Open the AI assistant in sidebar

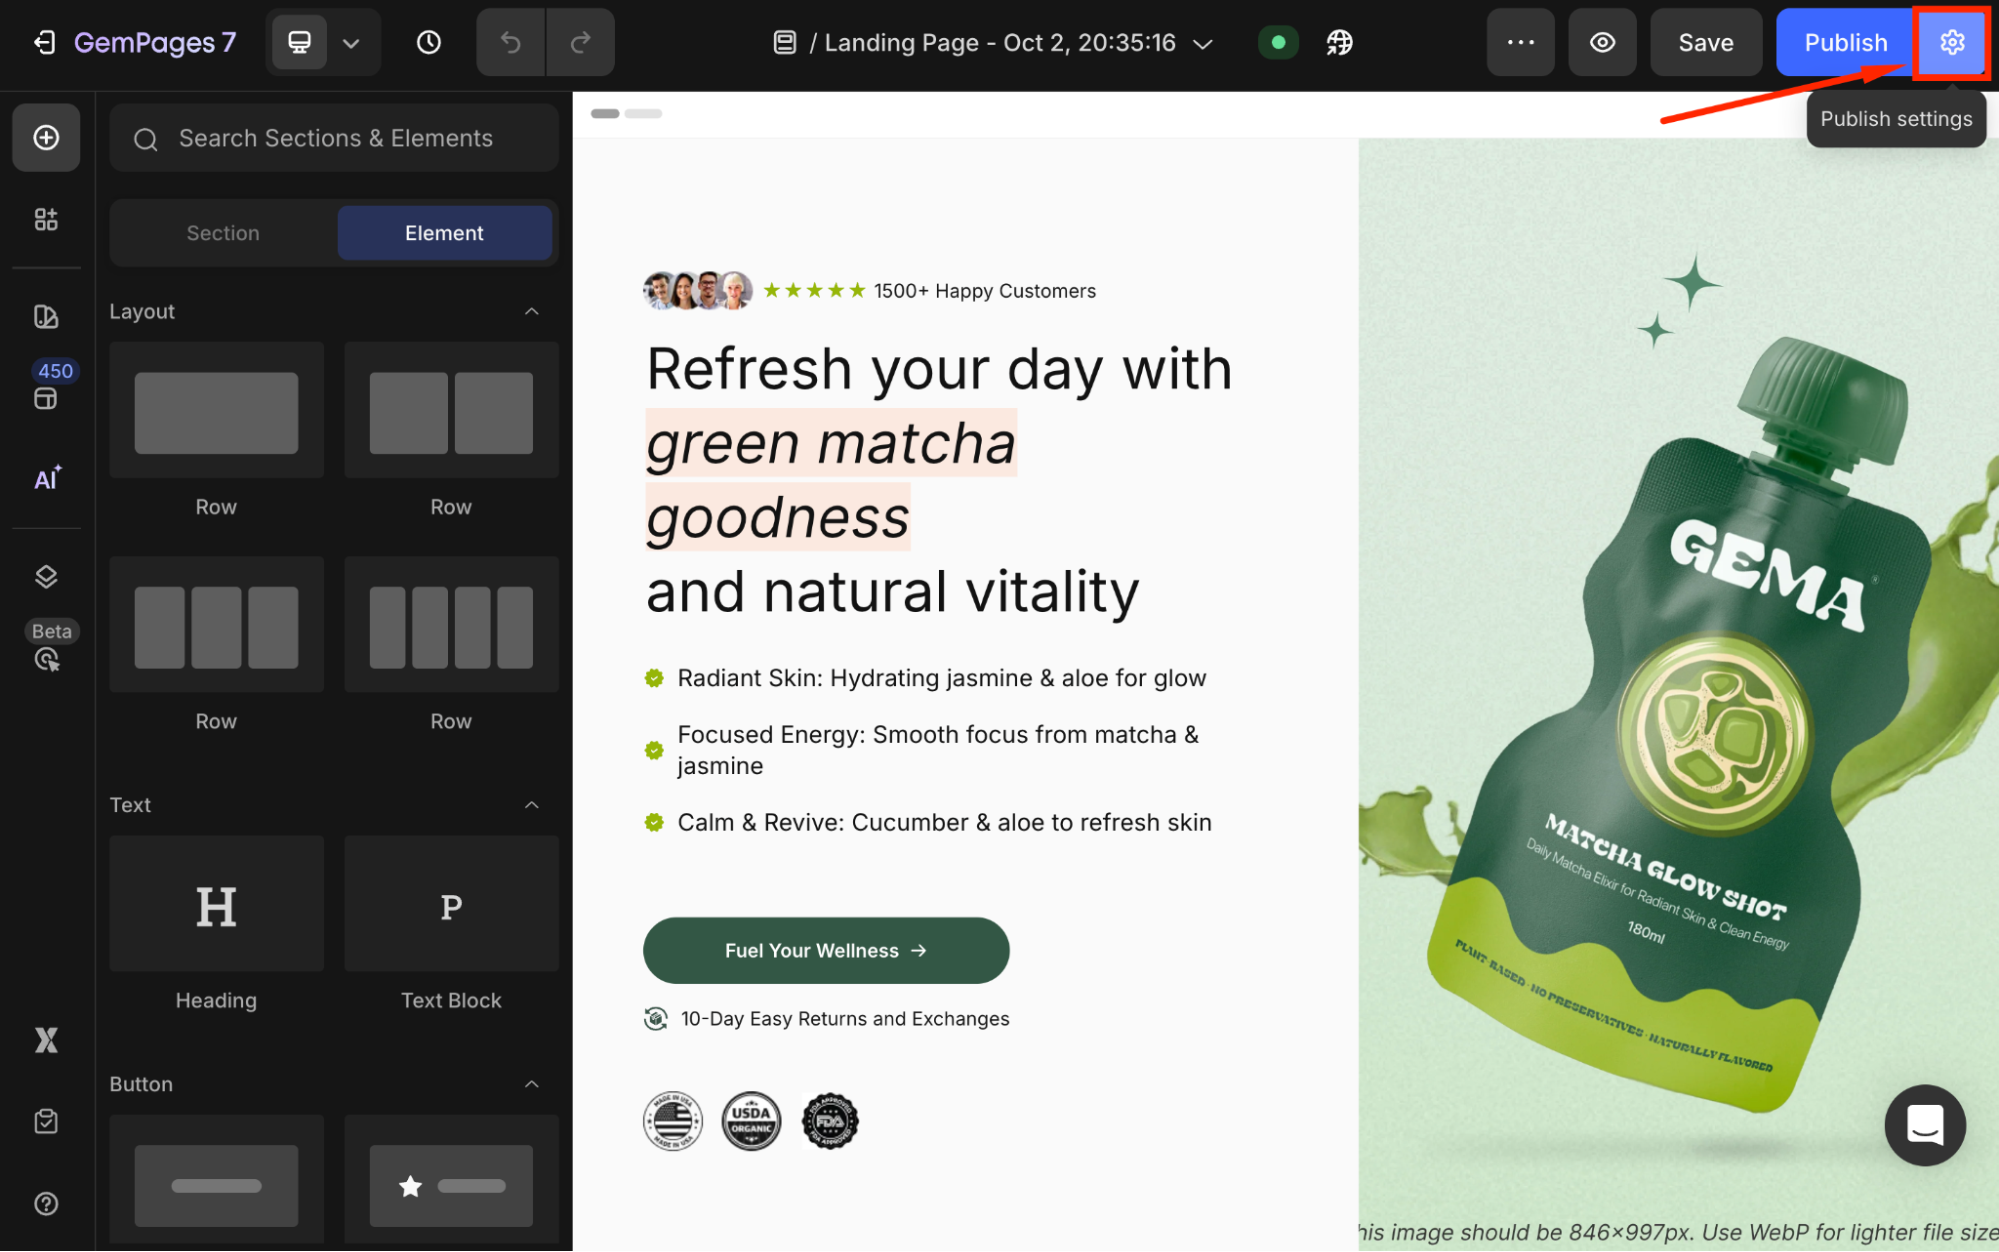pos(46,478)
